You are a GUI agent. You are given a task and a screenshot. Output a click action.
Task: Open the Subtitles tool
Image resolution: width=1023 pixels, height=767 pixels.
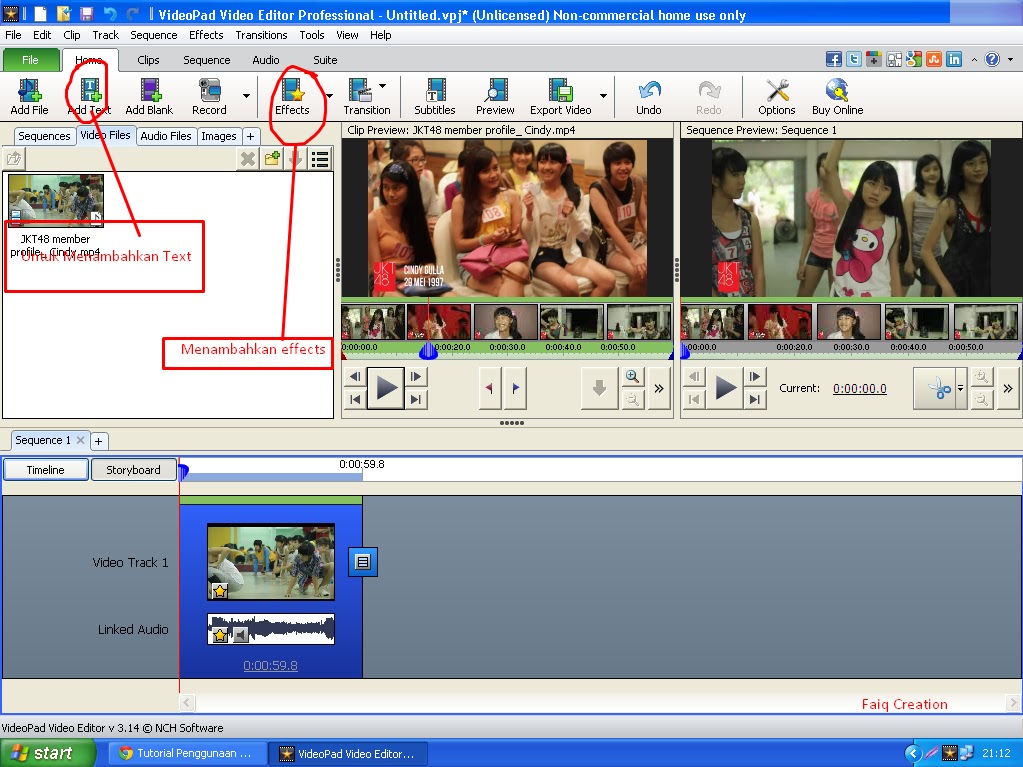click(435, 97)
